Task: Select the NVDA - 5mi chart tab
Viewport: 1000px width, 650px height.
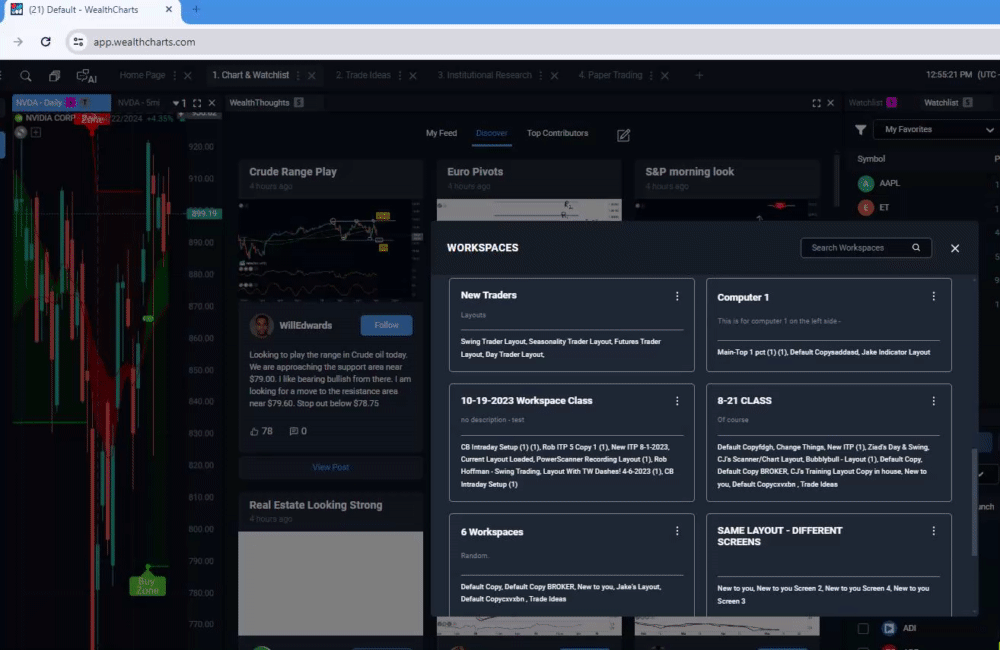Action: coord(138,103)
